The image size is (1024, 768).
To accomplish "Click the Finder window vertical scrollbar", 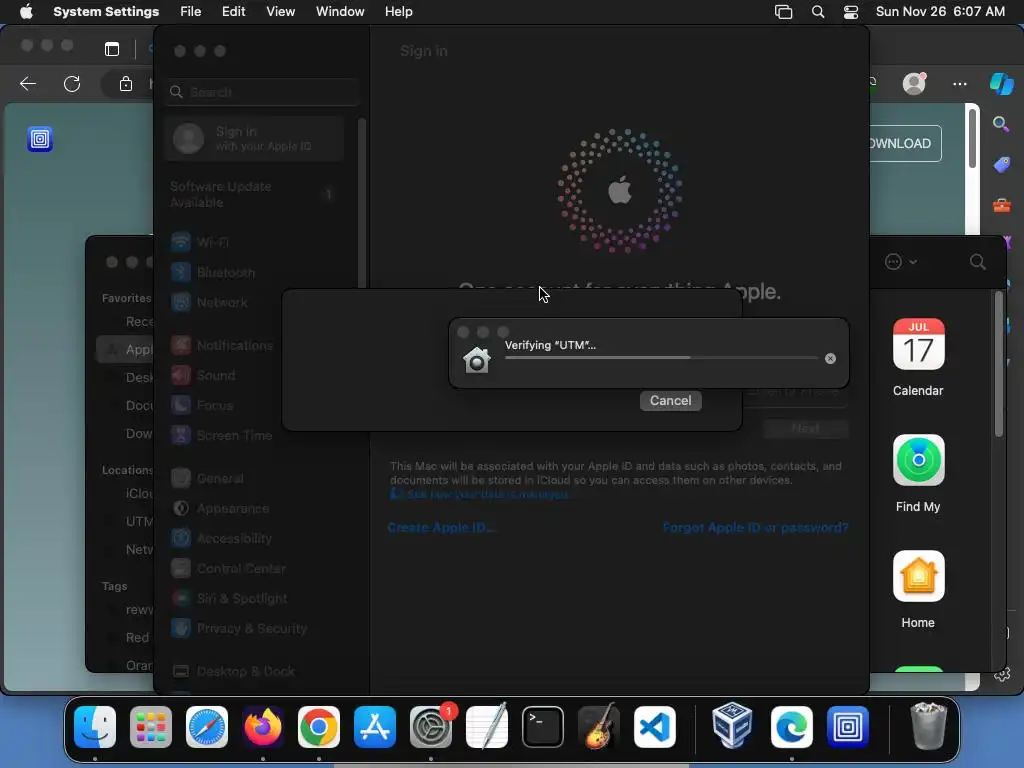I will coord(999,364).
